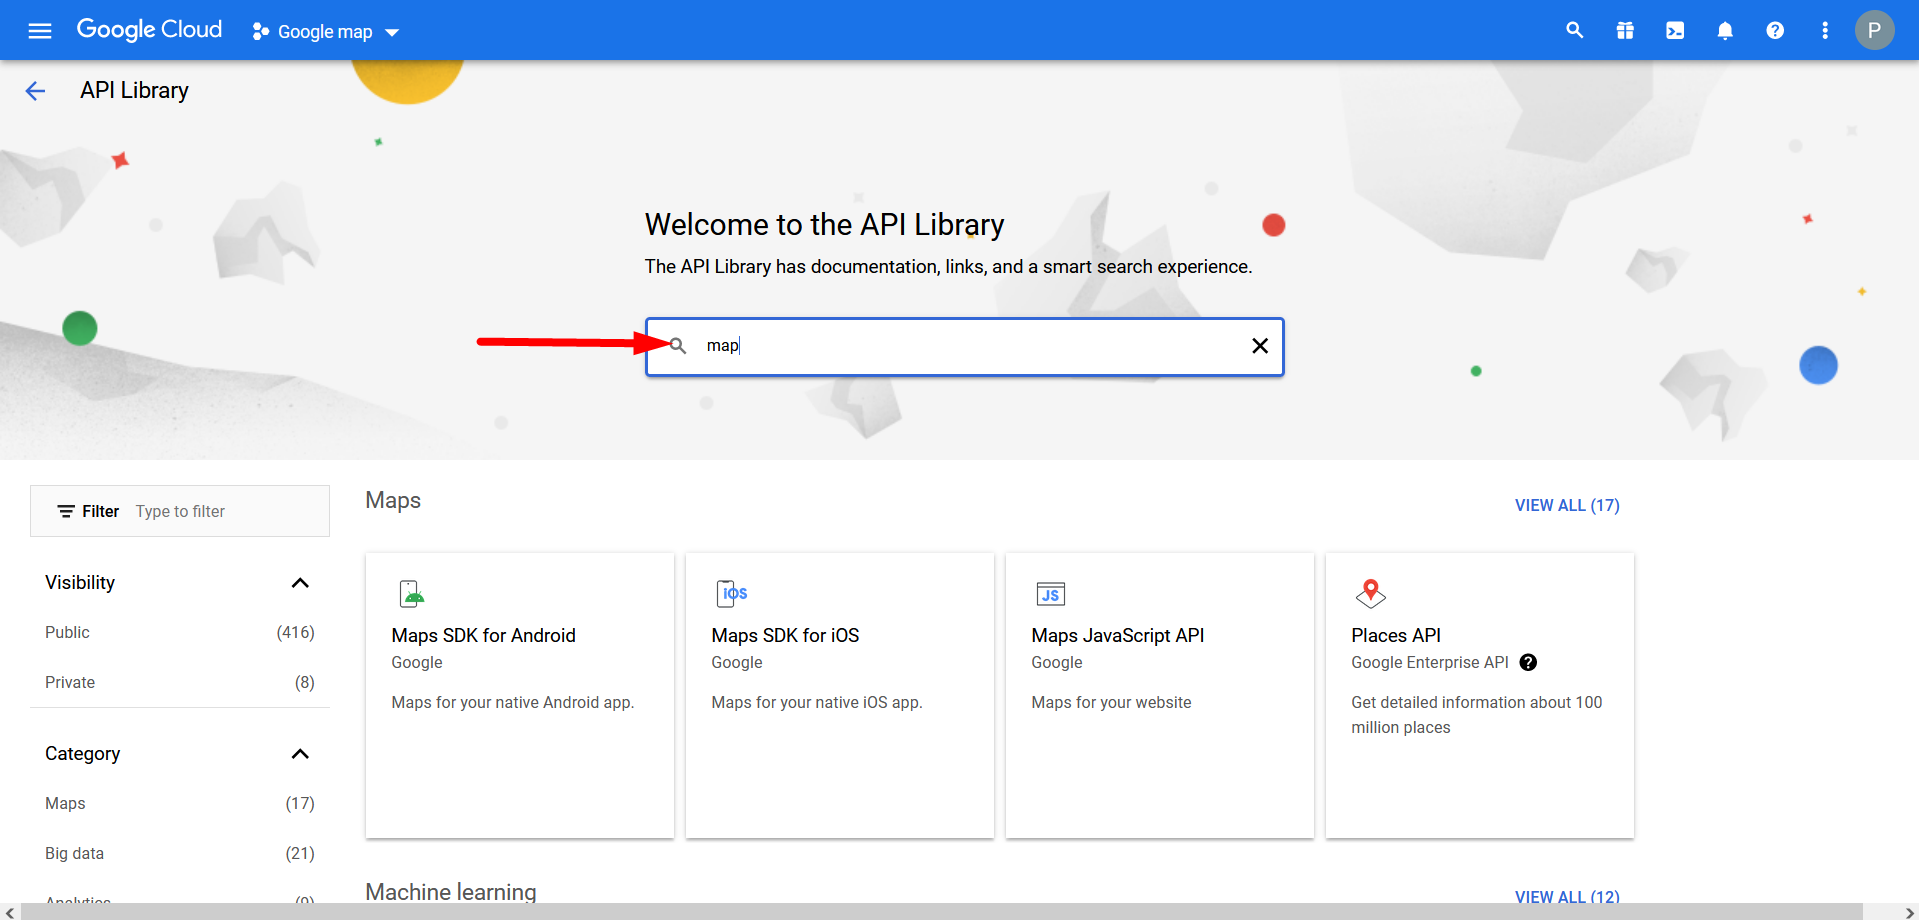This screenshot has height=920, width=1919.
Task: Clear the search with the X button
Action: click(x=1260, y=346)
